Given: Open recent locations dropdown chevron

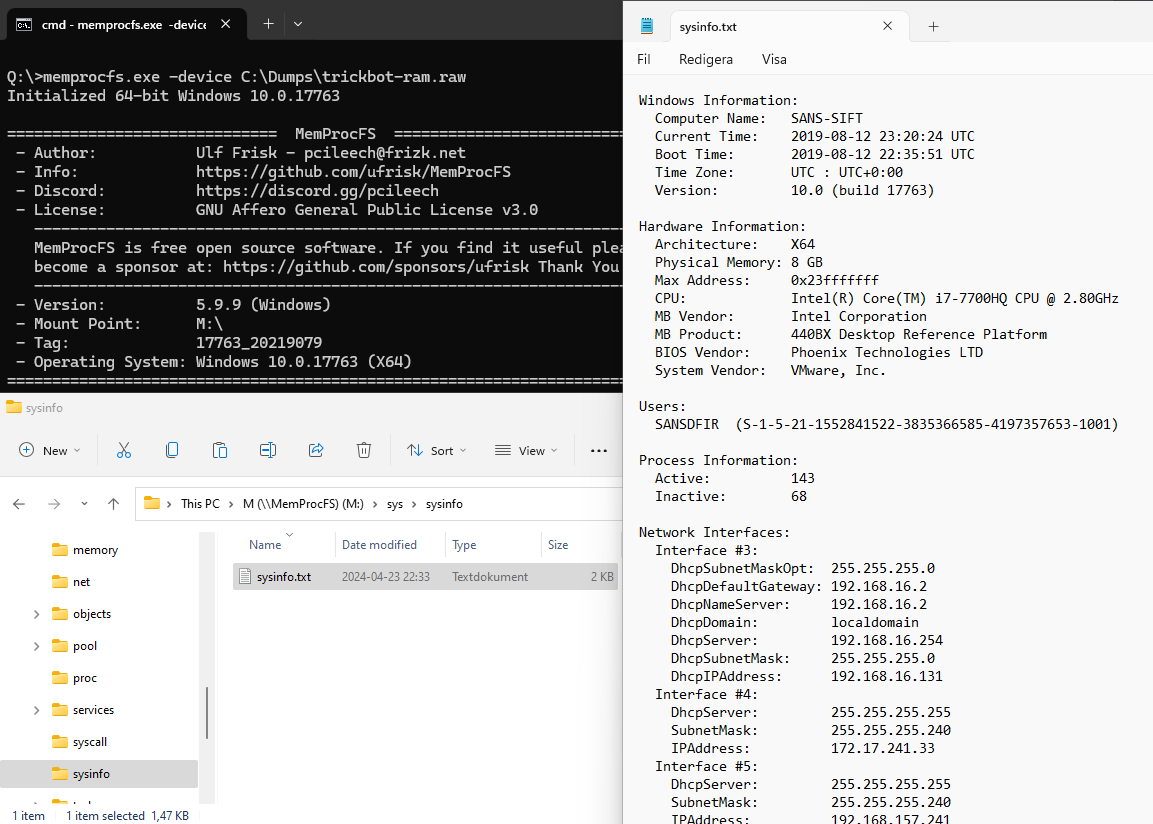Looking at the screenshot, I should [x=85, y=504].
